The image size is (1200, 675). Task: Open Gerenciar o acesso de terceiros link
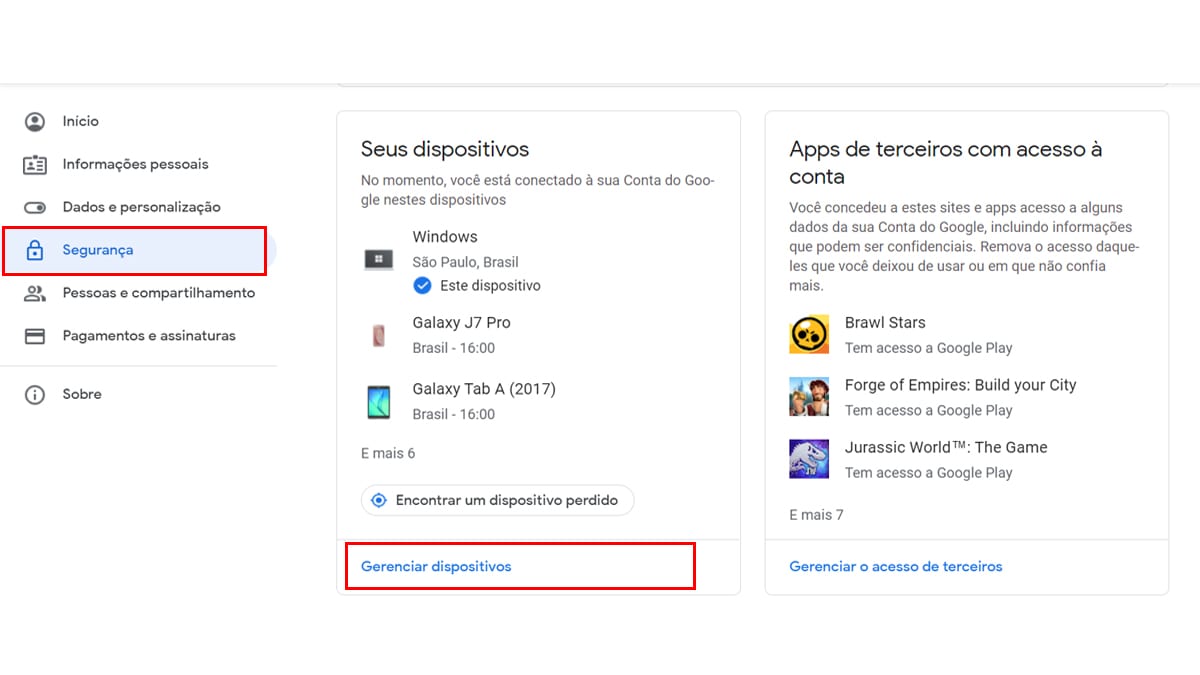pyautogui.click(x=895, y=567)
